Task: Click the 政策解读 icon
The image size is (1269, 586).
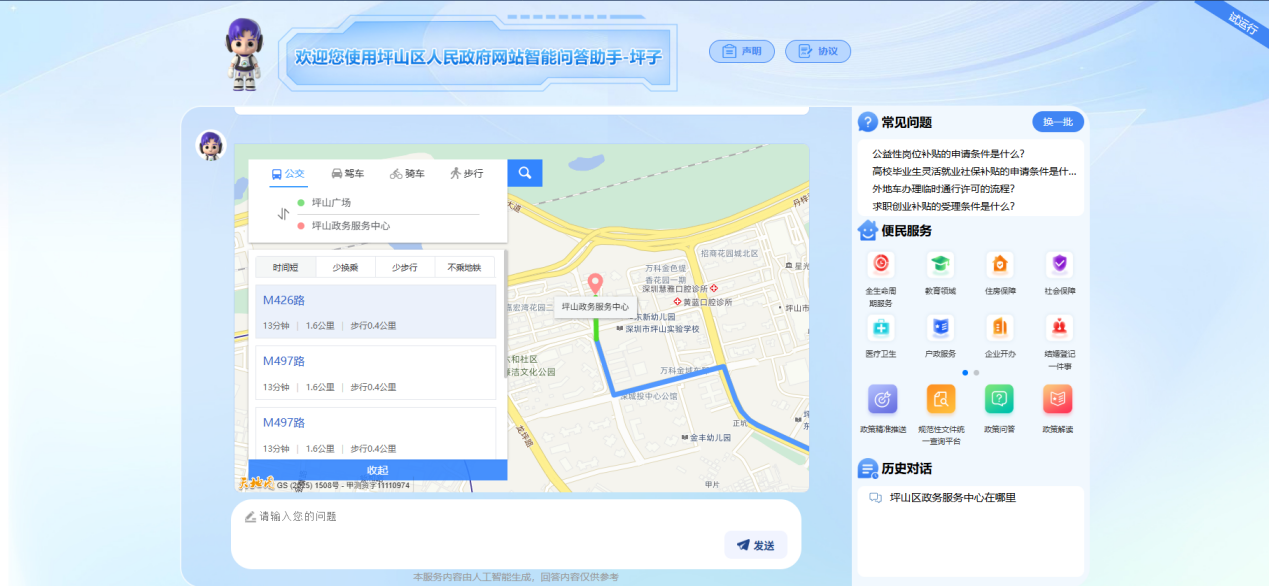Action: (x=1057, y=399)
